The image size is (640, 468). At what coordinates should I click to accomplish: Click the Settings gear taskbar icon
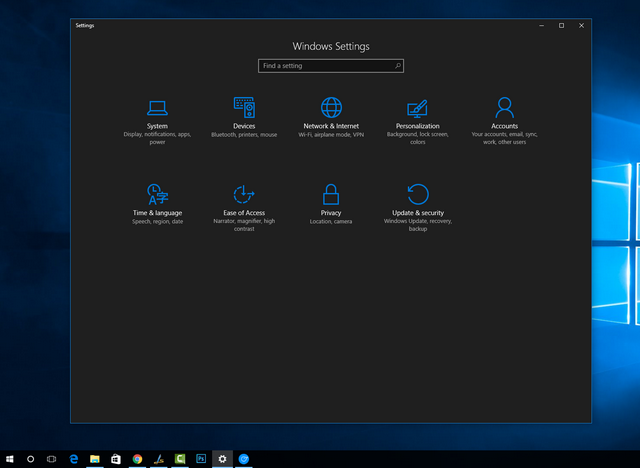(222, 459)
